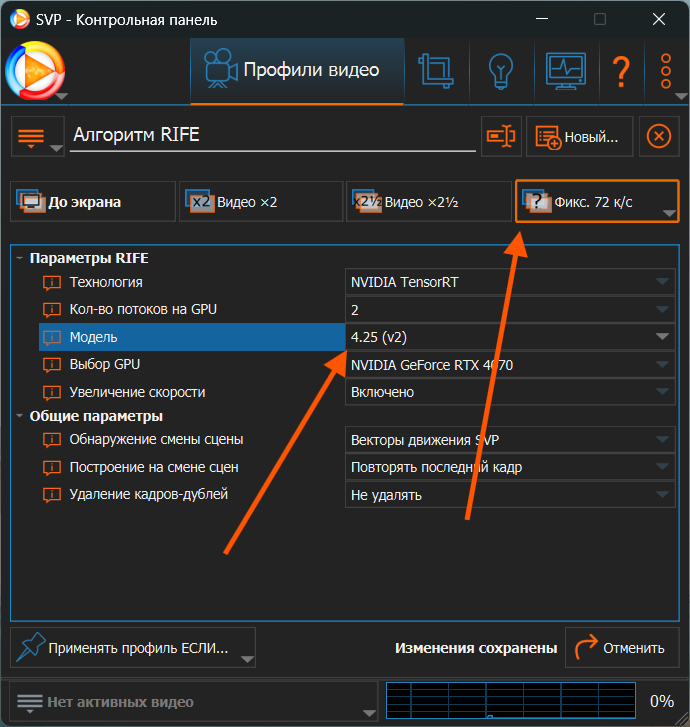Open the Нет активных видео list
The height and width of the screenshot is (727, 690).
click(194, 701)
